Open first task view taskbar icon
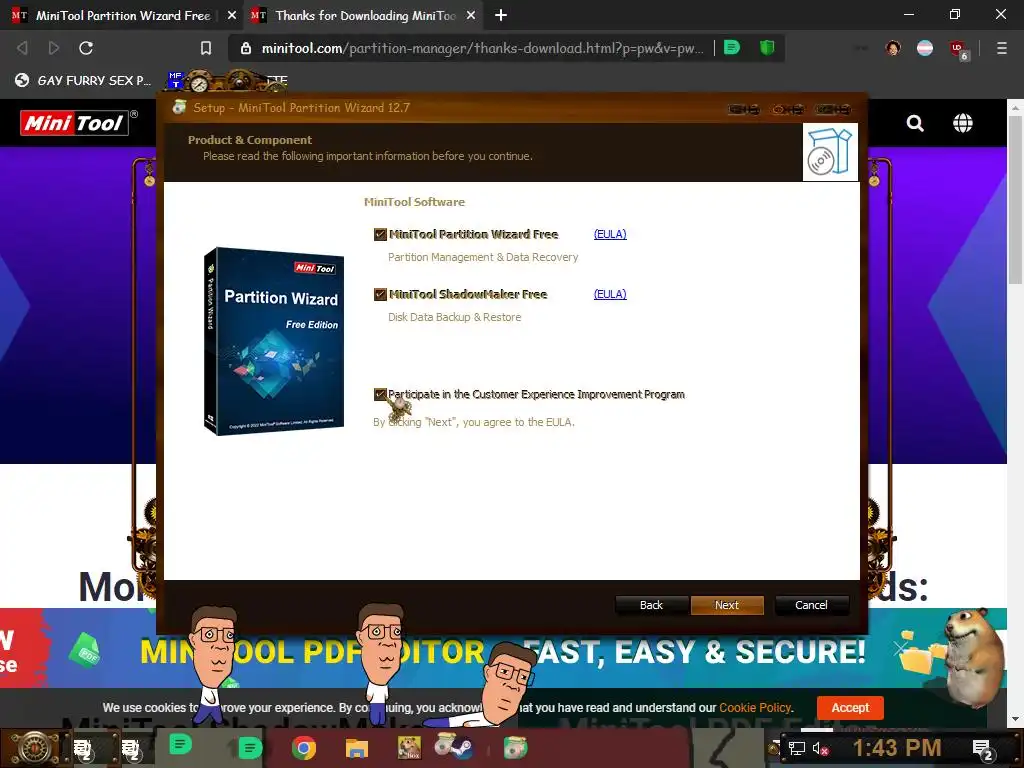 [x=84, y=748]
